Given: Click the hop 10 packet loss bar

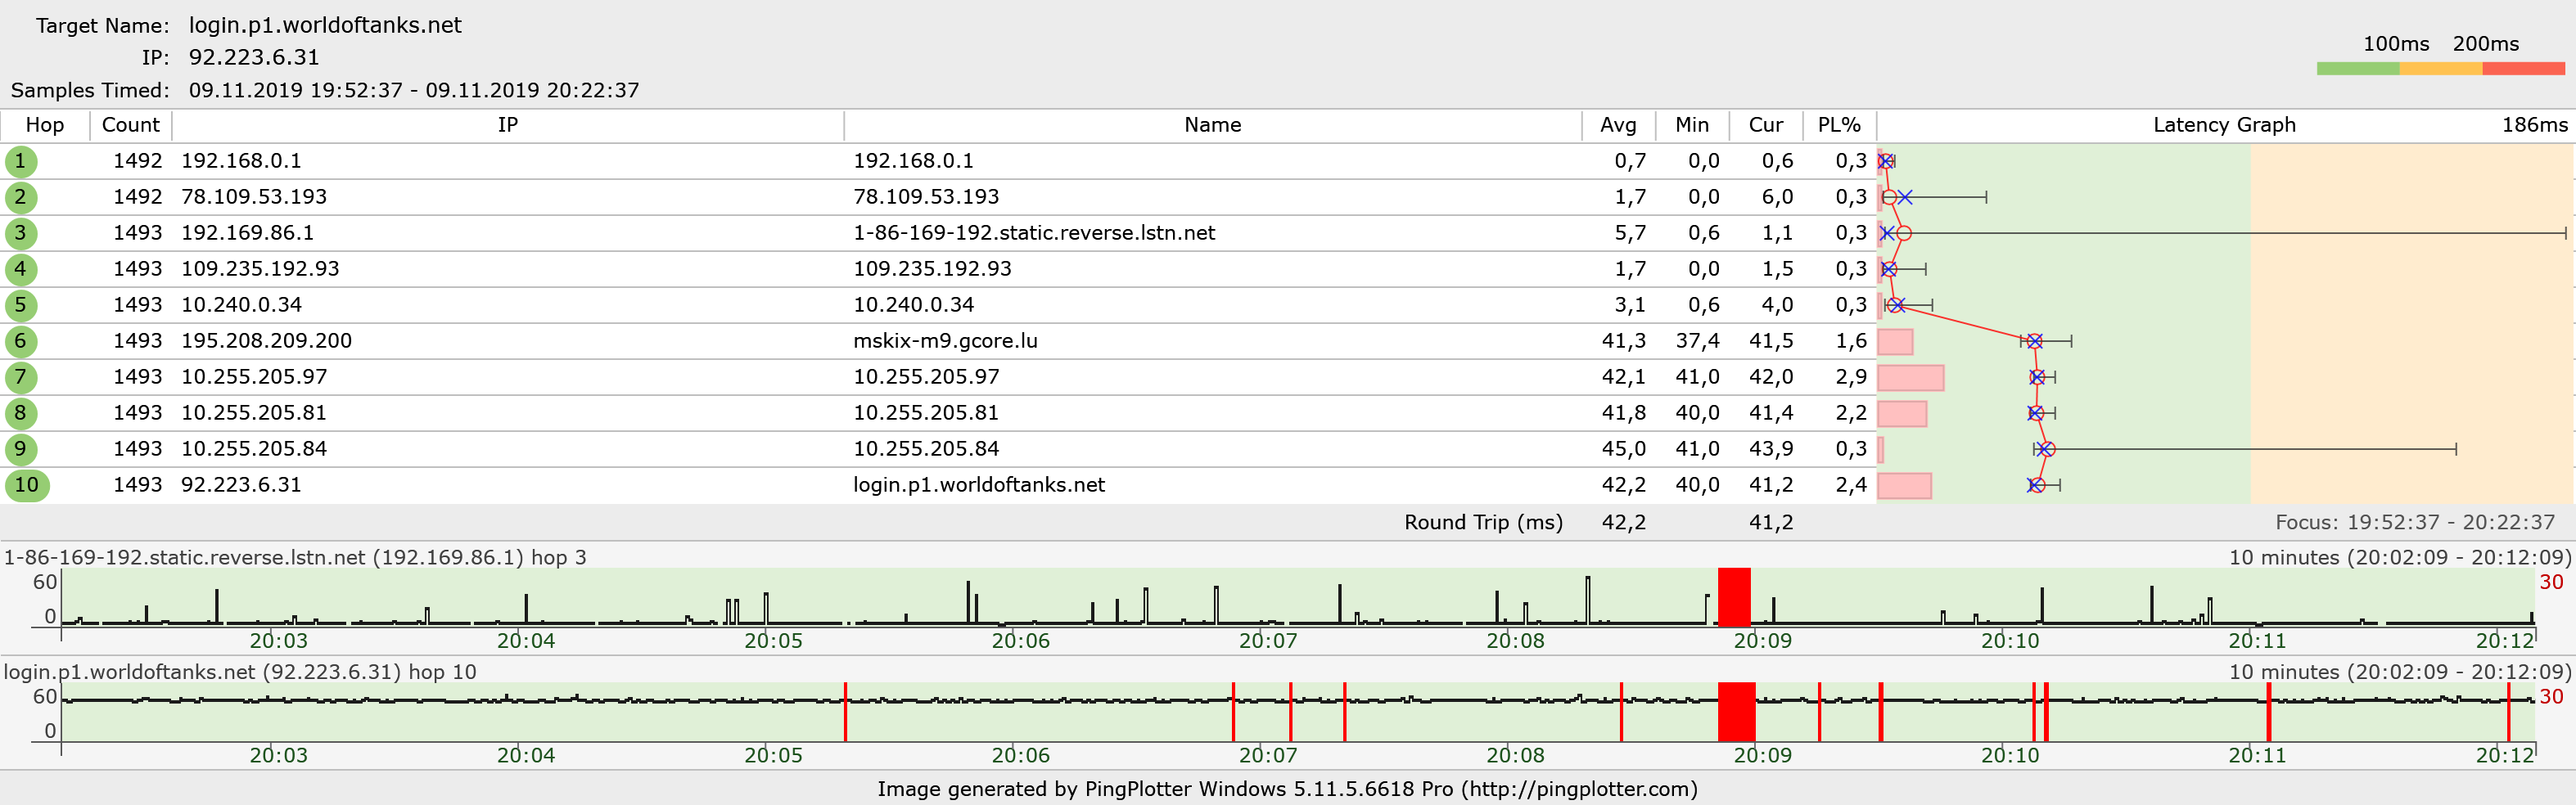Looking at the screenshot, I should pos(1904,485).
